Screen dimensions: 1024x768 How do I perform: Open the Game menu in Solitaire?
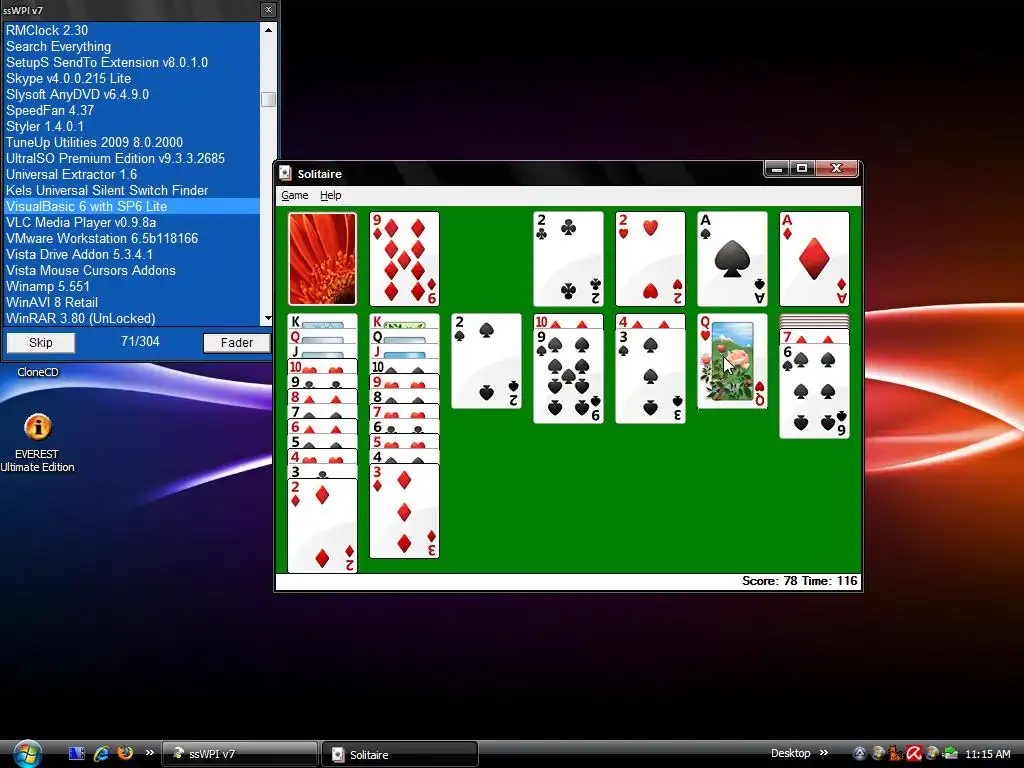pos(295,195)
